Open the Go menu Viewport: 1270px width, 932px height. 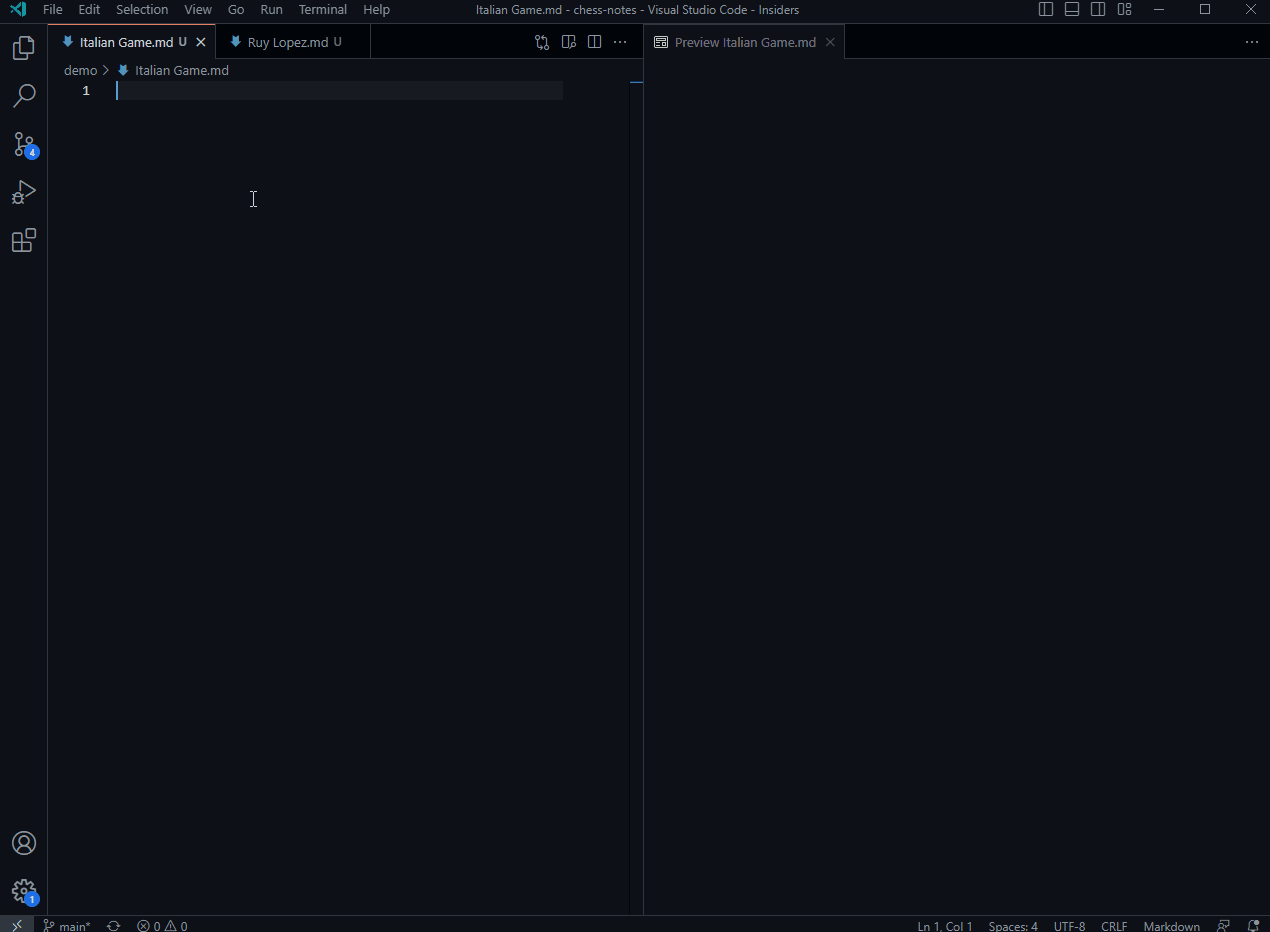coord(236,10)
